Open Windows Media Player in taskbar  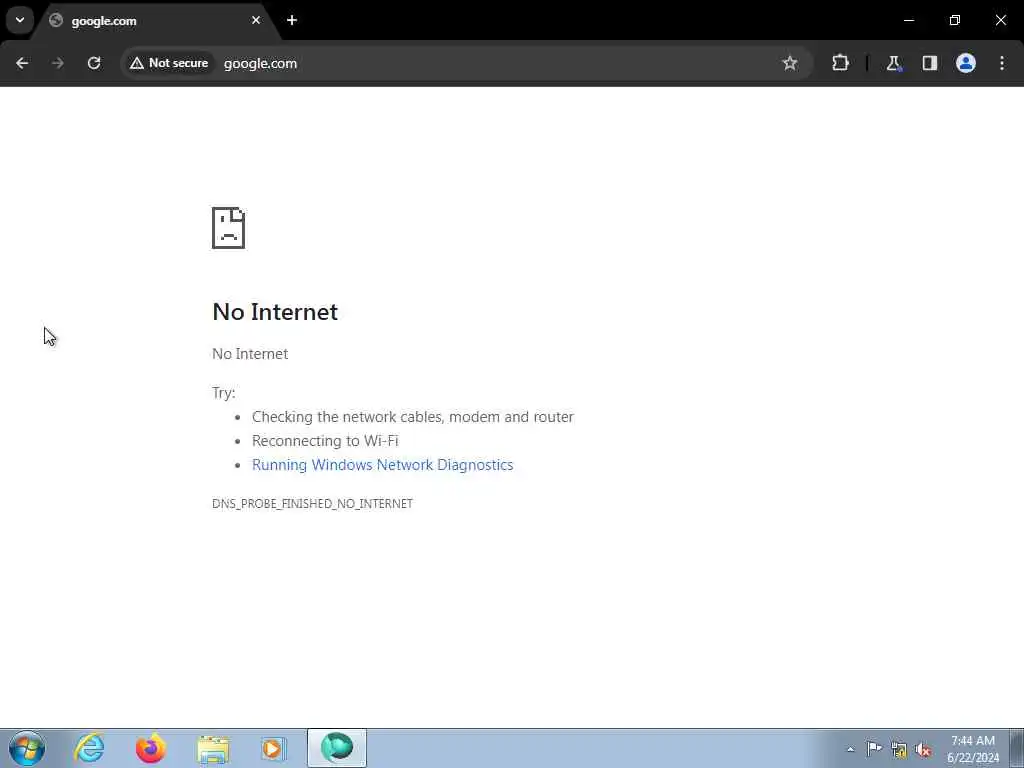coord(274,749)
